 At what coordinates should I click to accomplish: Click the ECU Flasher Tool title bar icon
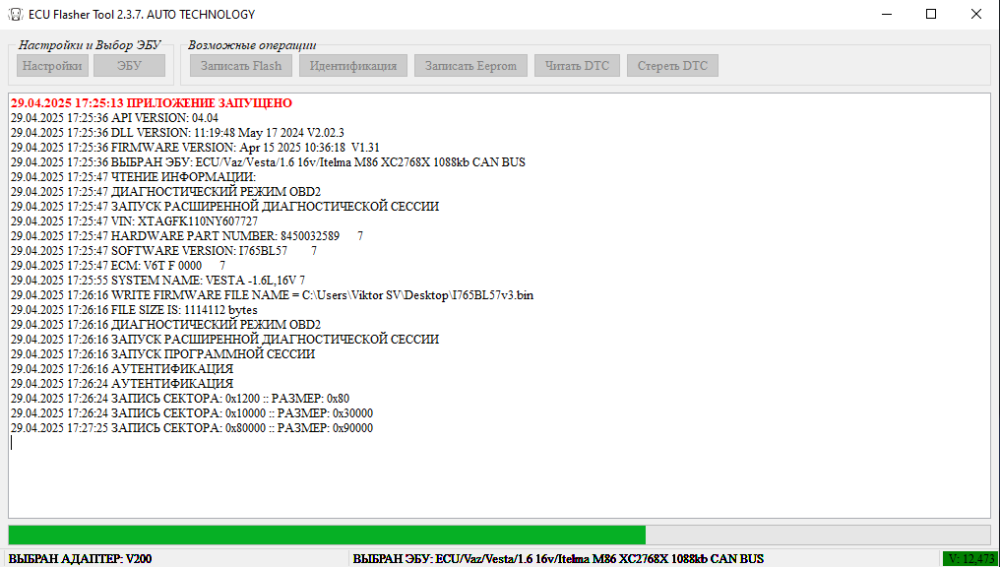pos(15,14)
